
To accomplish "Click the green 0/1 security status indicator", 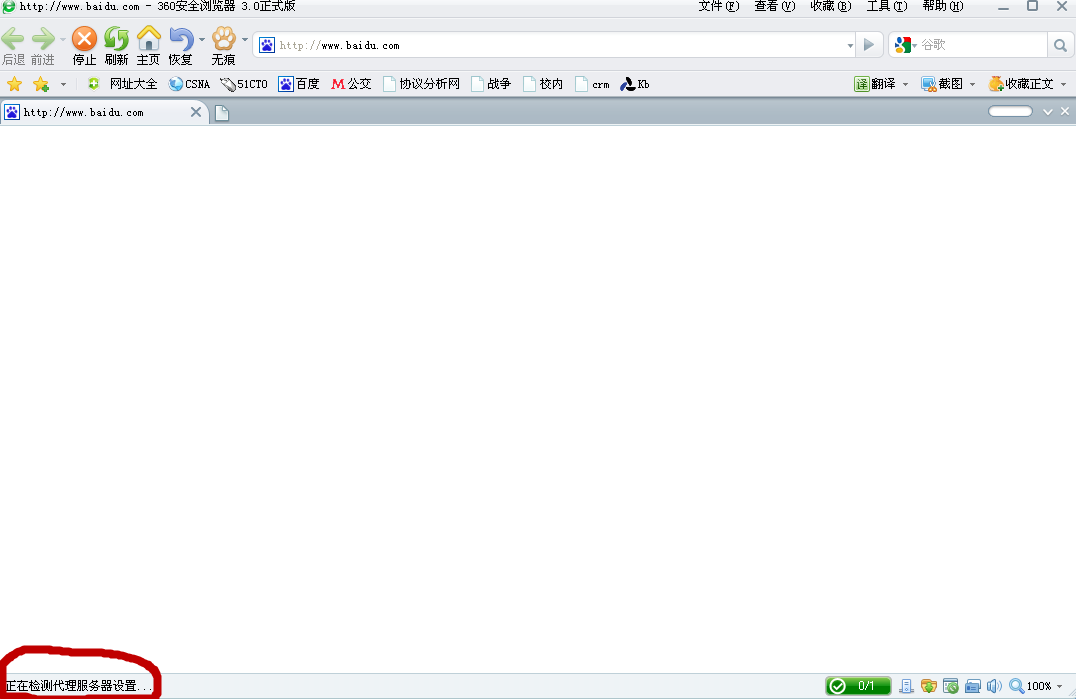I will (858, 685).
